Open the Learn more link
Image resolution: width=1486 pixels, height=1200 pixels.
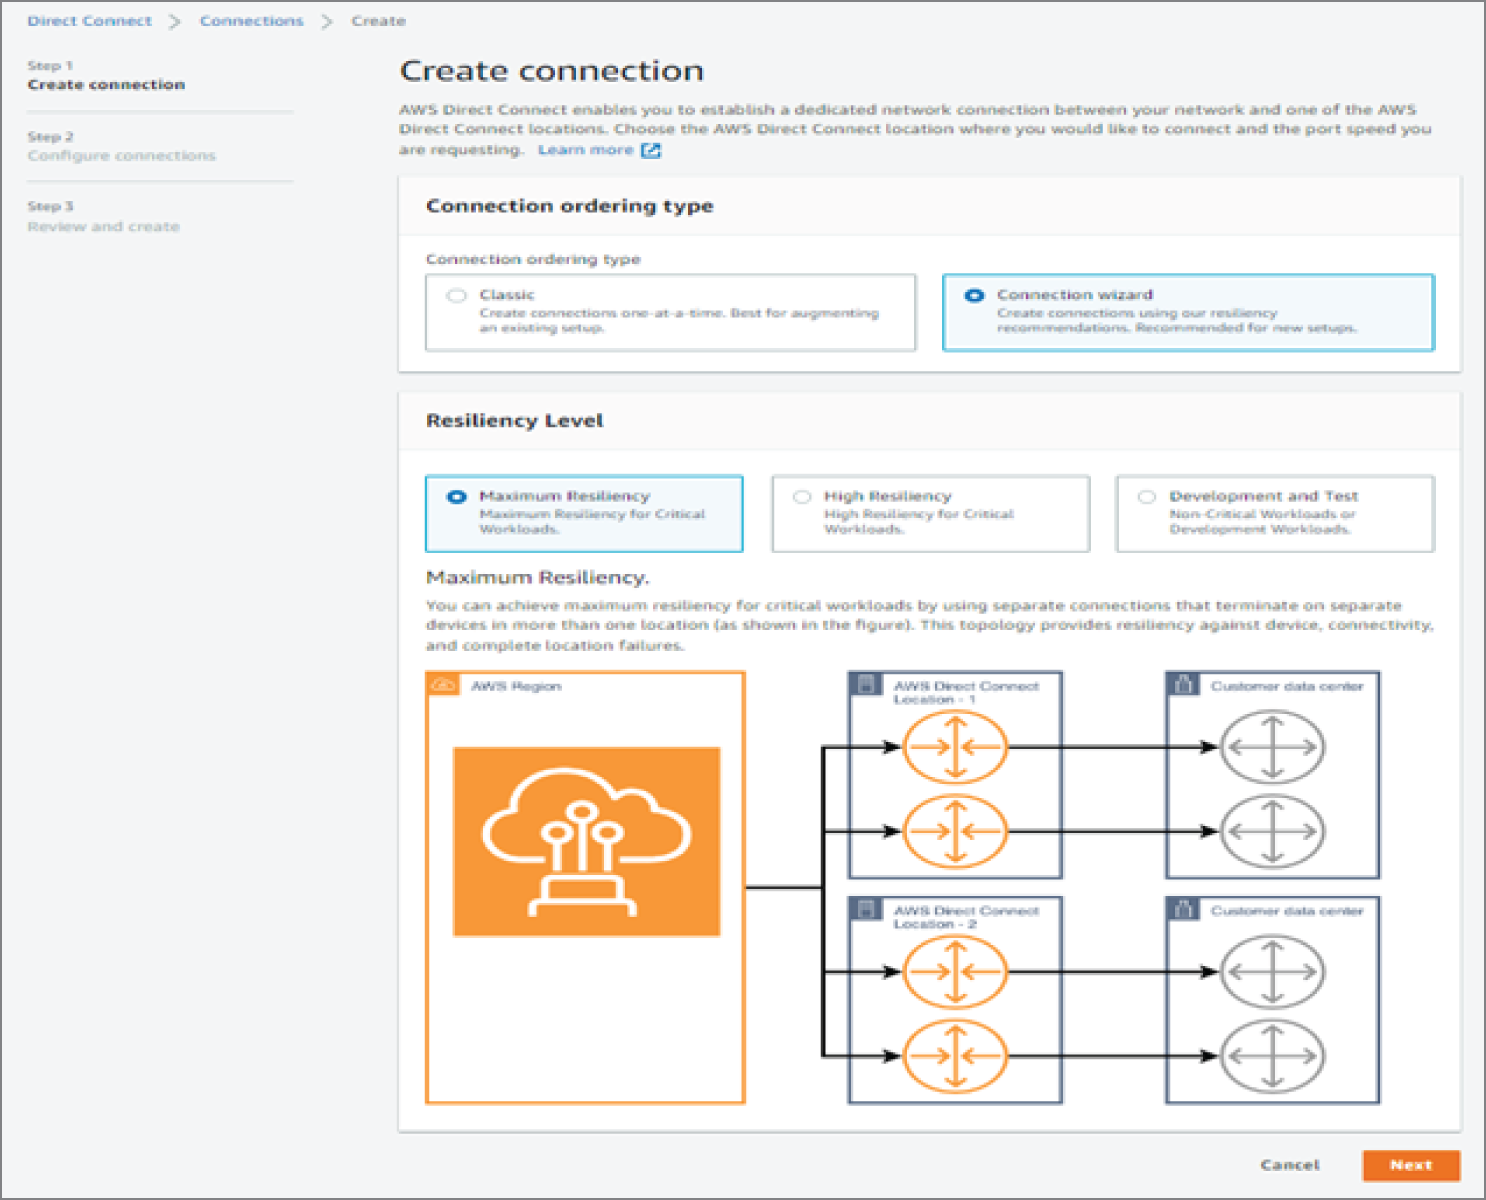586,150
